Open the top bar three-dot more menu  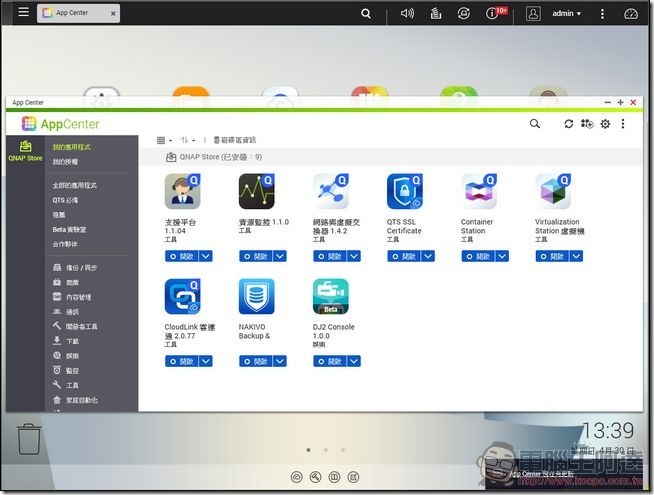(602, 14)
